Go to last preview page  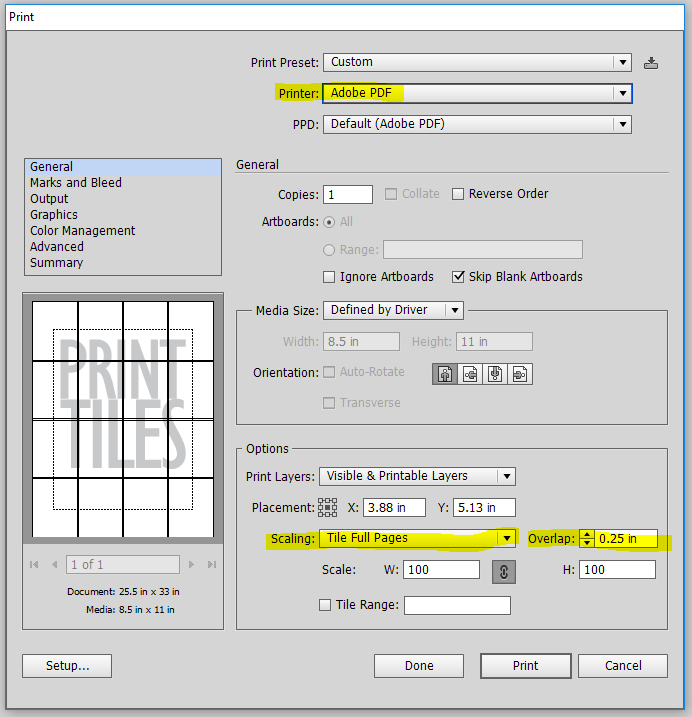[211, 565]
